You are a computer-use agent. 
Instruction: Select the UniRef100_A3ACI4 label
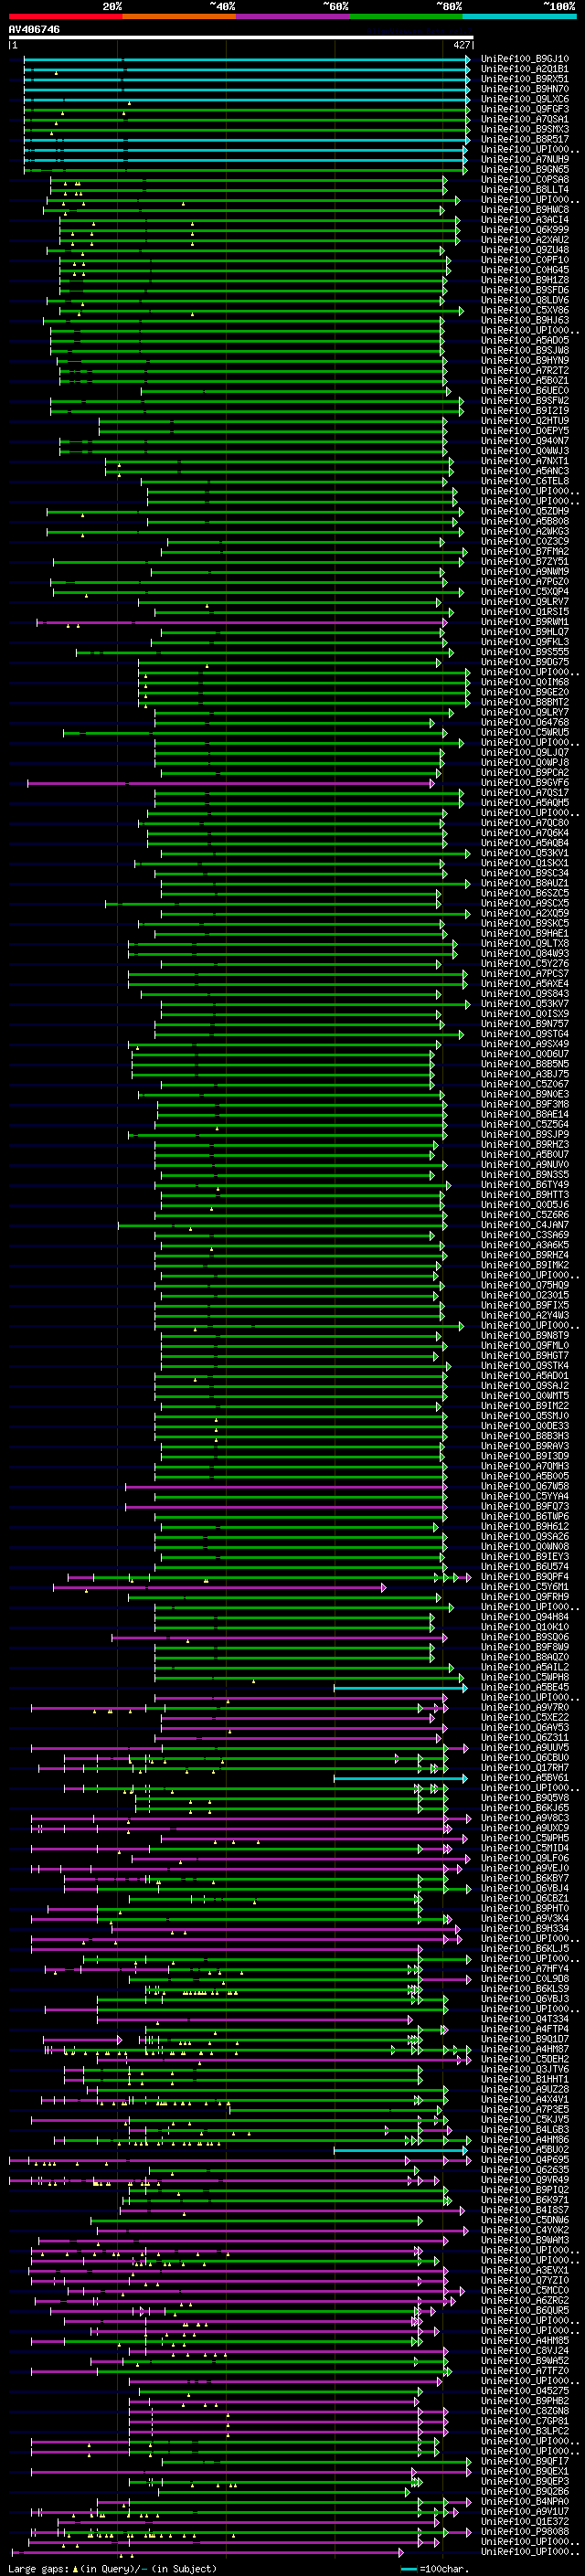click(x=524, y=220)
